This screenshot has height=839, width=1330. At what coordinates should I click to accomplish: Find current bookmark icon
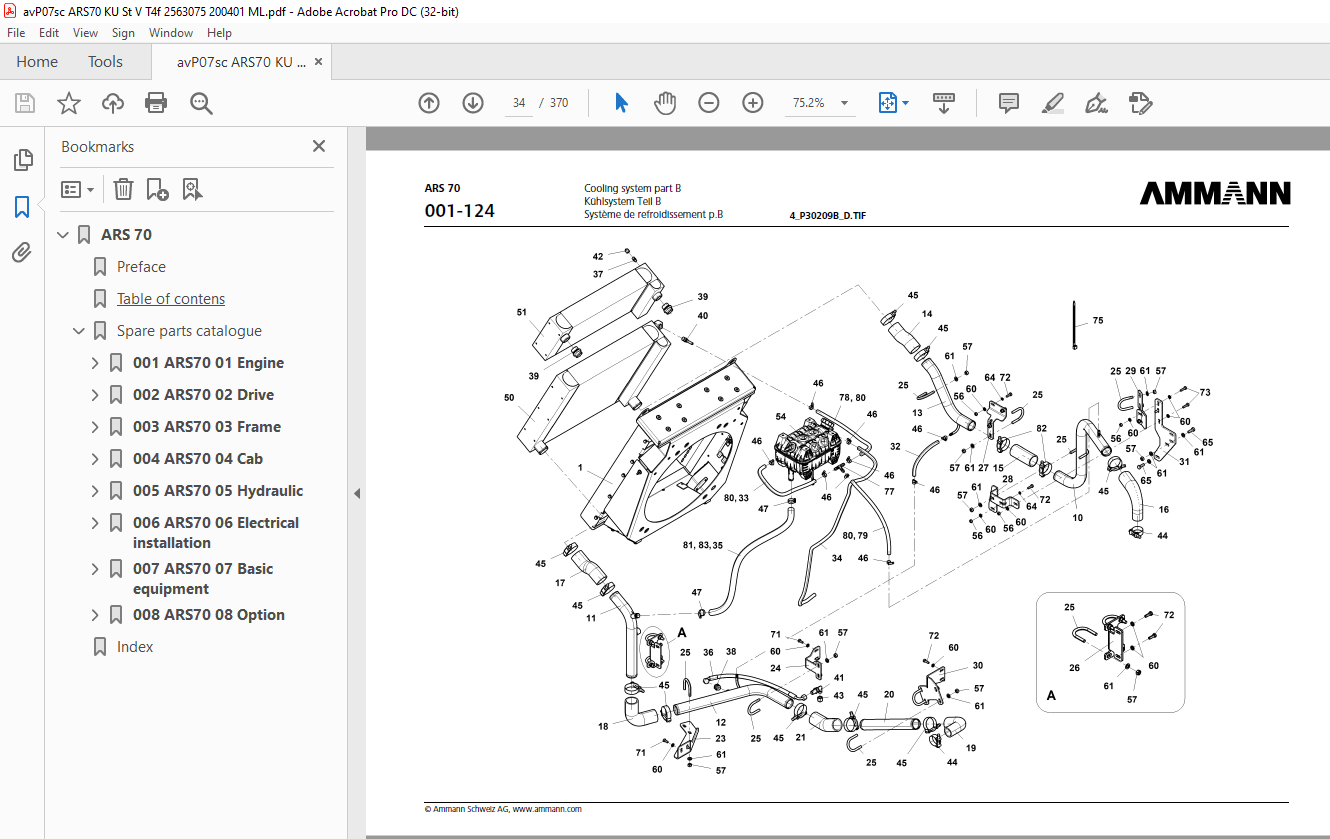point(192,189)
